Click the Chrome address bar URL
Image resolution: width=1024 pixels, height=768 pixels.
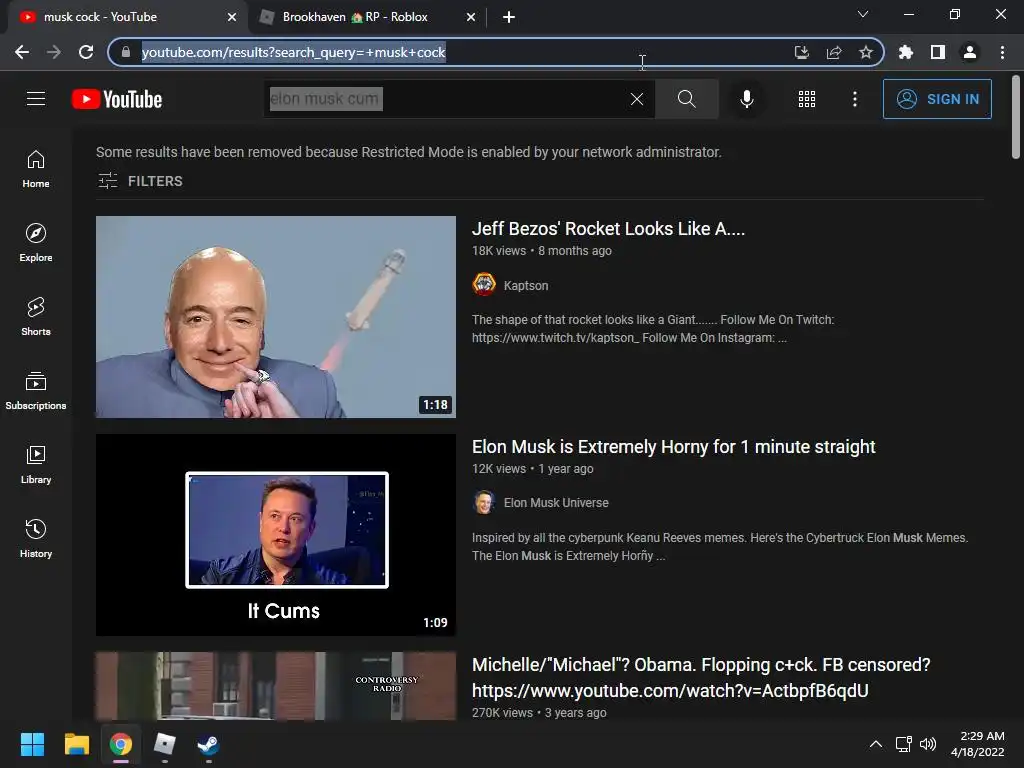pos(293,52)
